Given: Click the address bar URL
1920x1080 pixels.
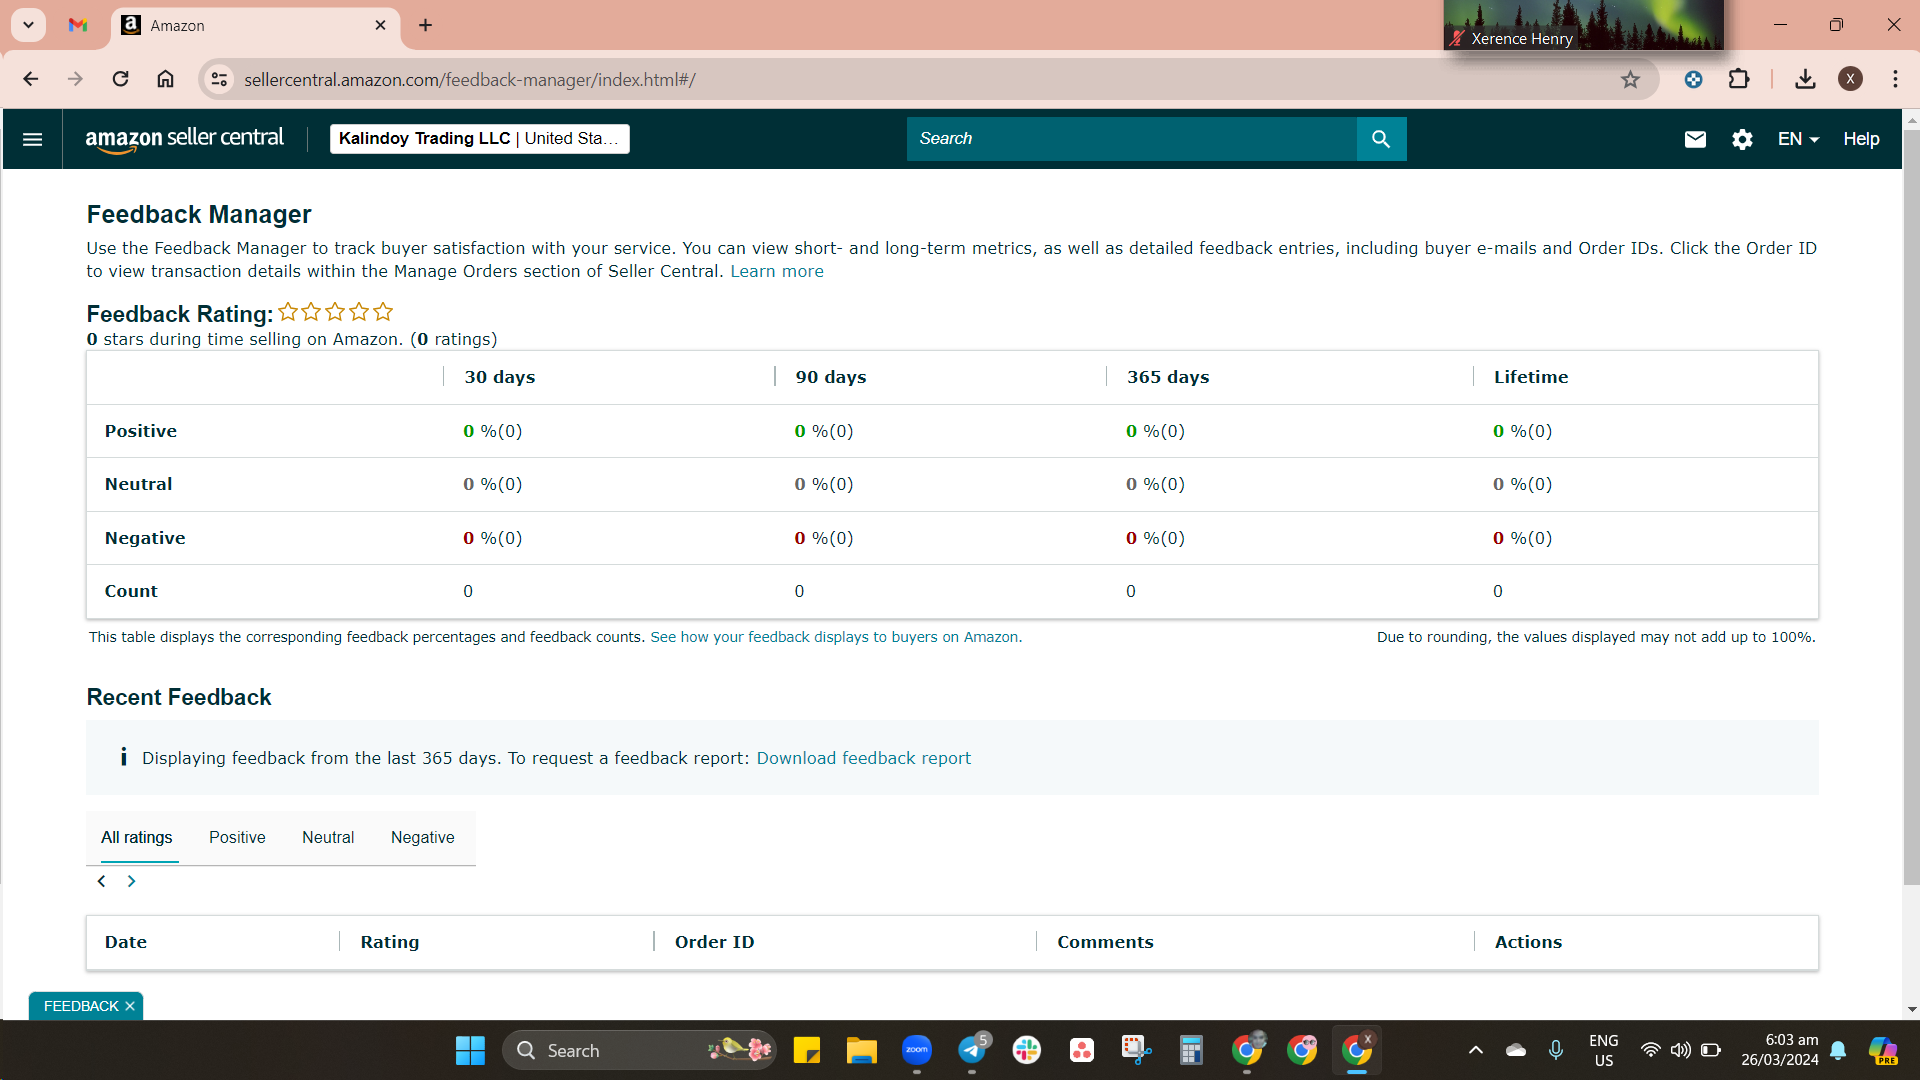Looking at the screenshot, I should click(x=470, y=80).
